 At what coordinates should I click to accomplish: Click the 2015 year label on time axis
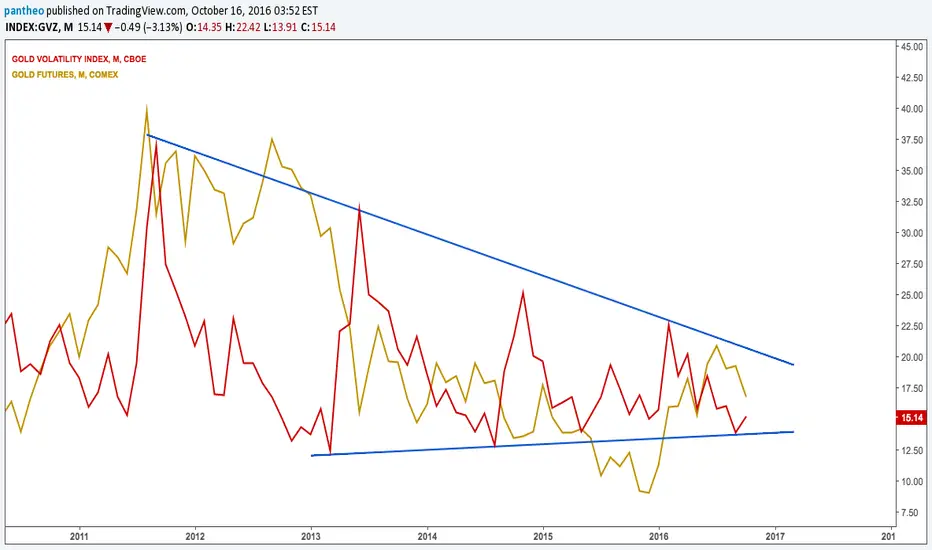coord(543,536)
